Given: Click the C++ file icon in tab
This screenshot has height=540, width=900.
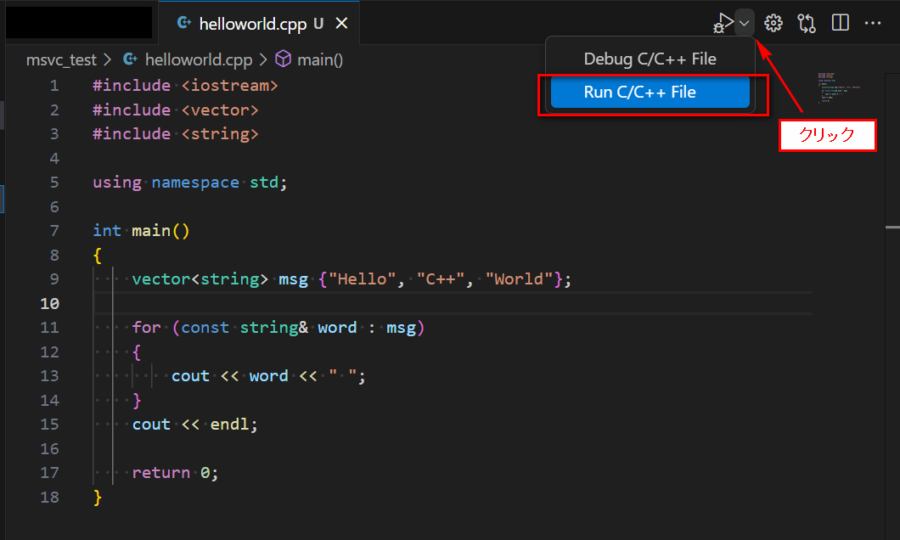Looking at the screenshot, I should tap(184, 23).
